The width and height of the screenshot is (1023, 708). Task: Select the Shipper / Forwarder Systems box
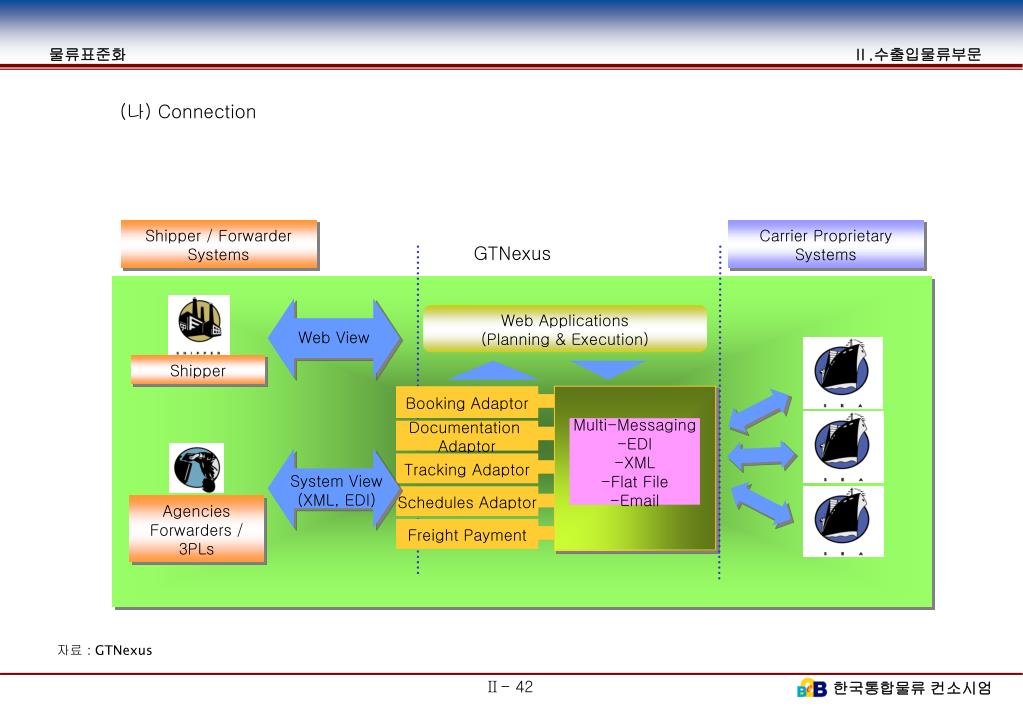(x=219, y=245)
